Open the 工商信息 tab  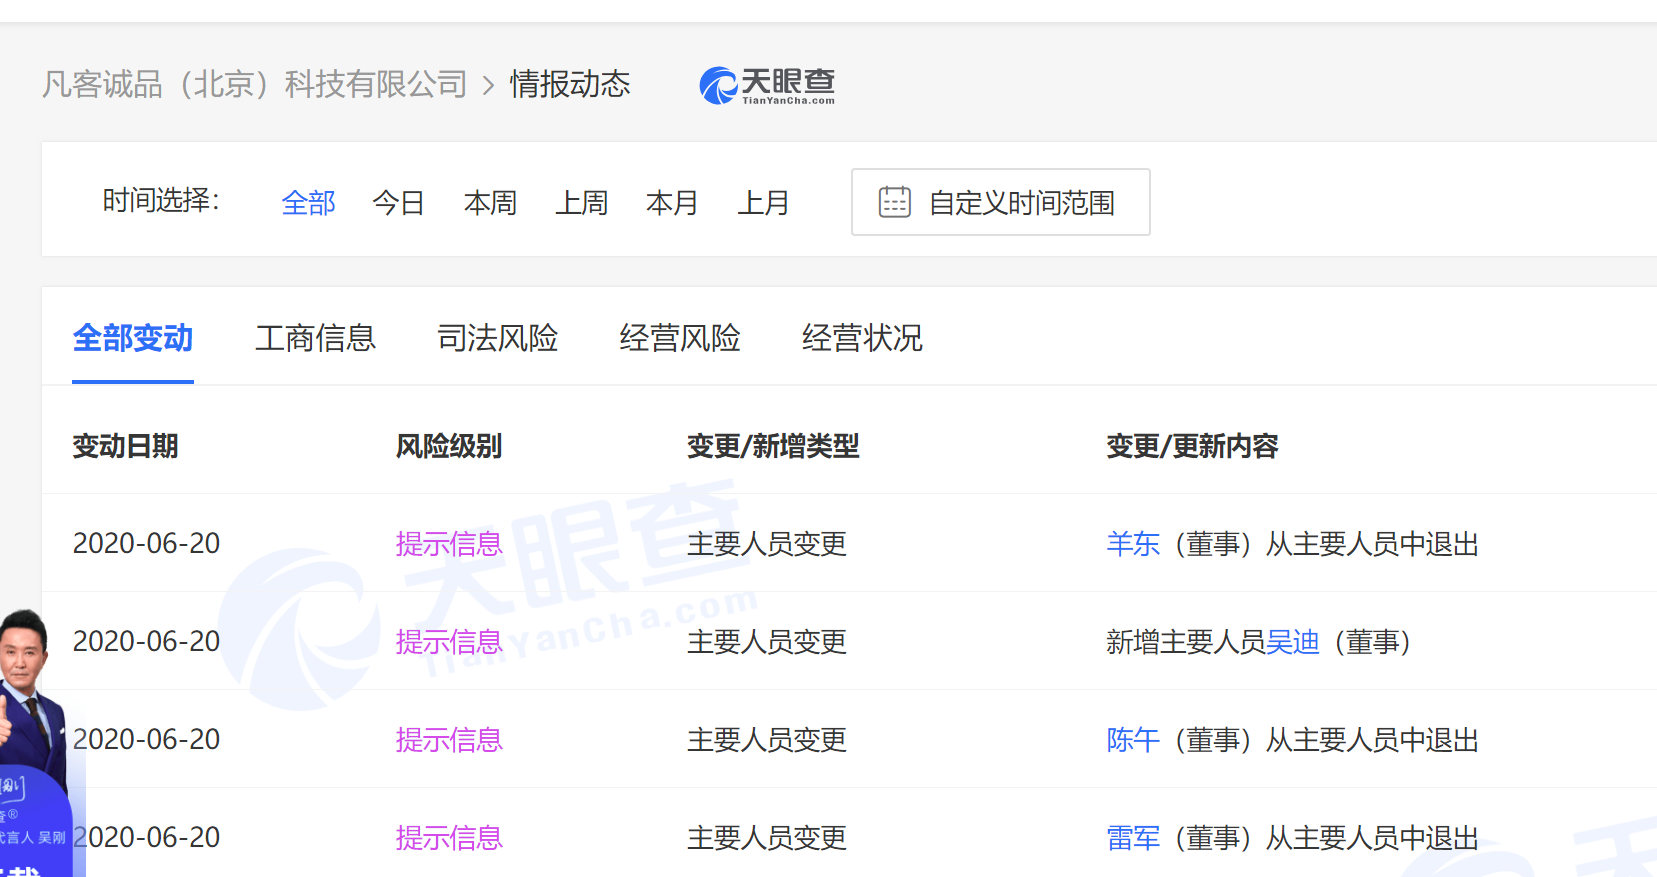click(315, 338)
